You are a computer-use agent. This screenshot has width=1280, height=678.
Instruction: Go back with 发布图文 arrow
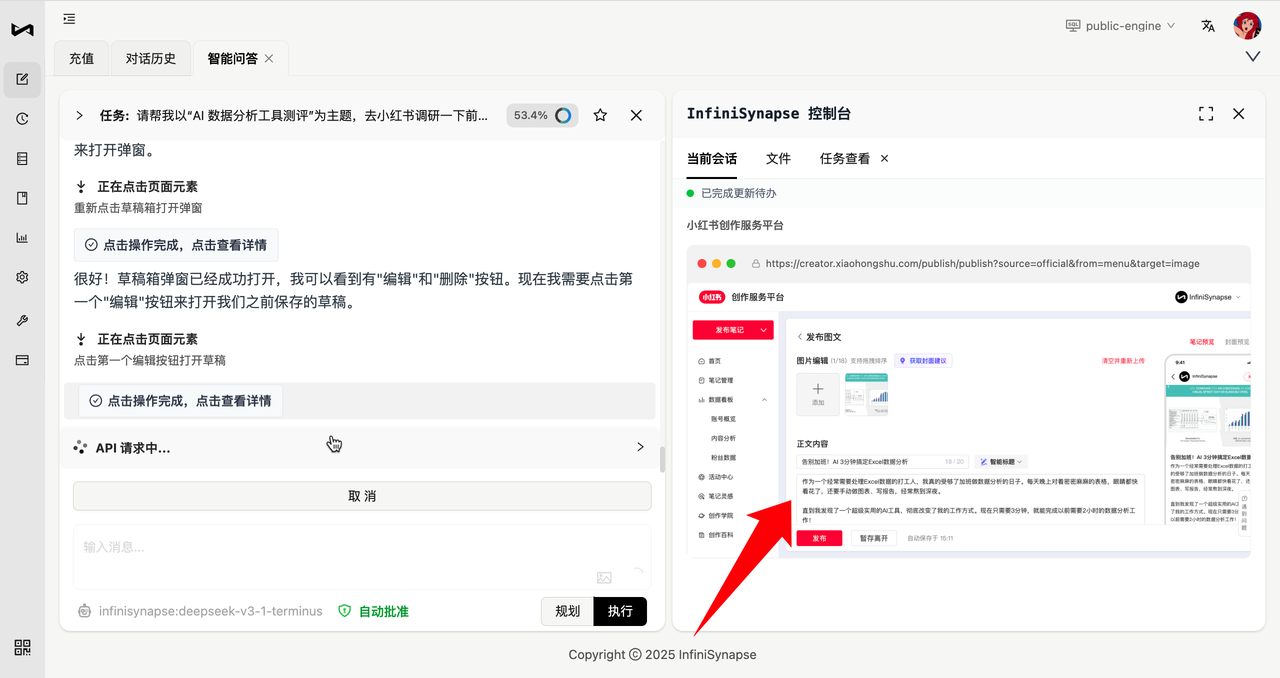pyautogui.click(x=800, y=338)
